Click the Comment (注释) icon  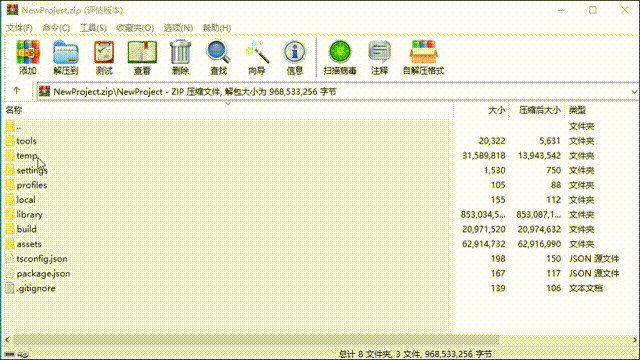click(x=380, y=52)
